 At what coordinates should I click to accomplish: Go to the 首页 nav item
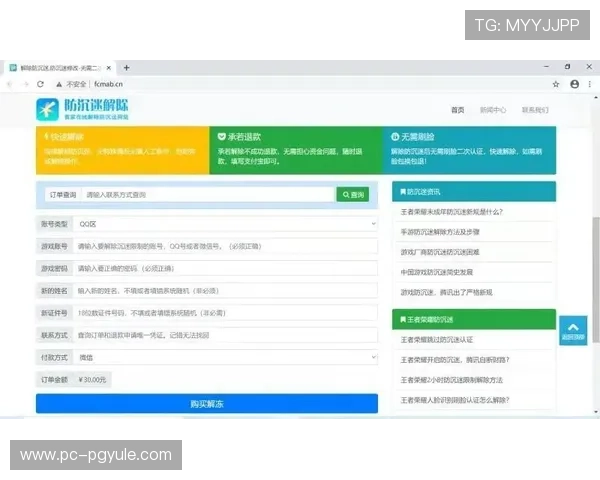(x=458, y=110)
